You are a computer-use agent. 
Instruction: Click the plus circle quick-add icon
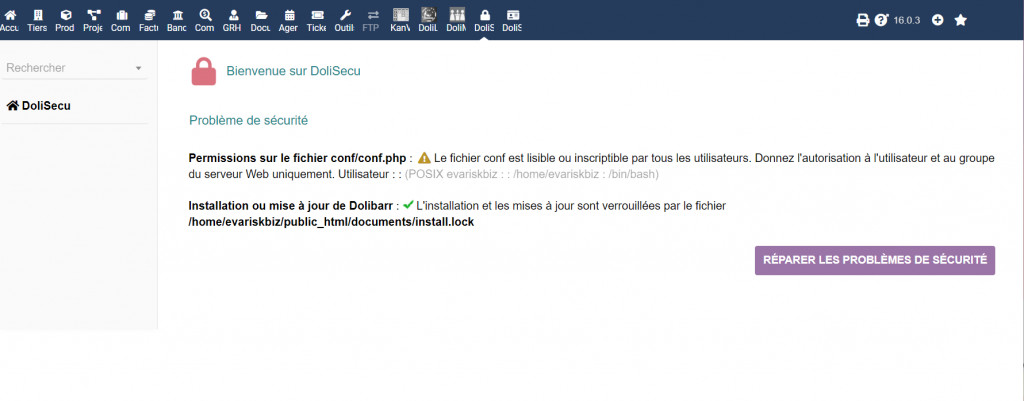pyautogui.click(x=937, y=20)
